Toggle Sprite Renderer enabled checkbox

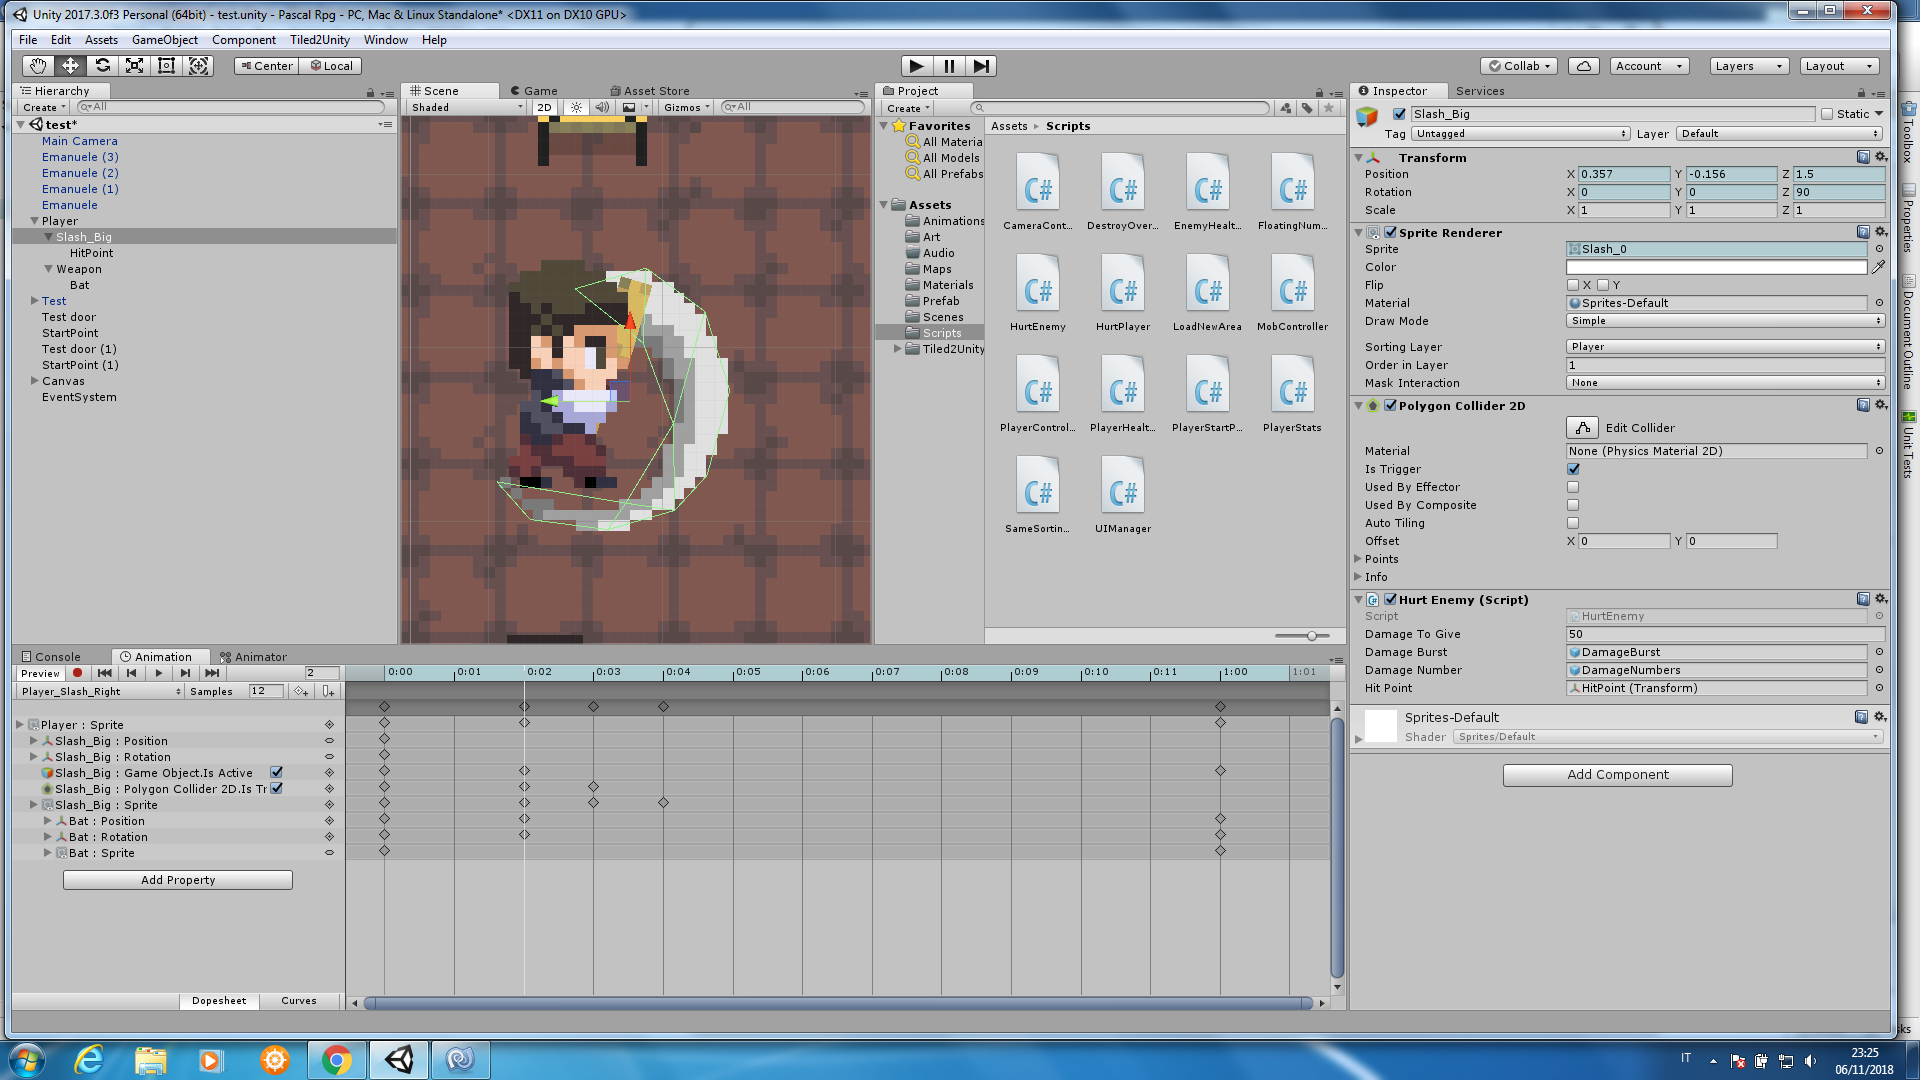point(1390,232)
